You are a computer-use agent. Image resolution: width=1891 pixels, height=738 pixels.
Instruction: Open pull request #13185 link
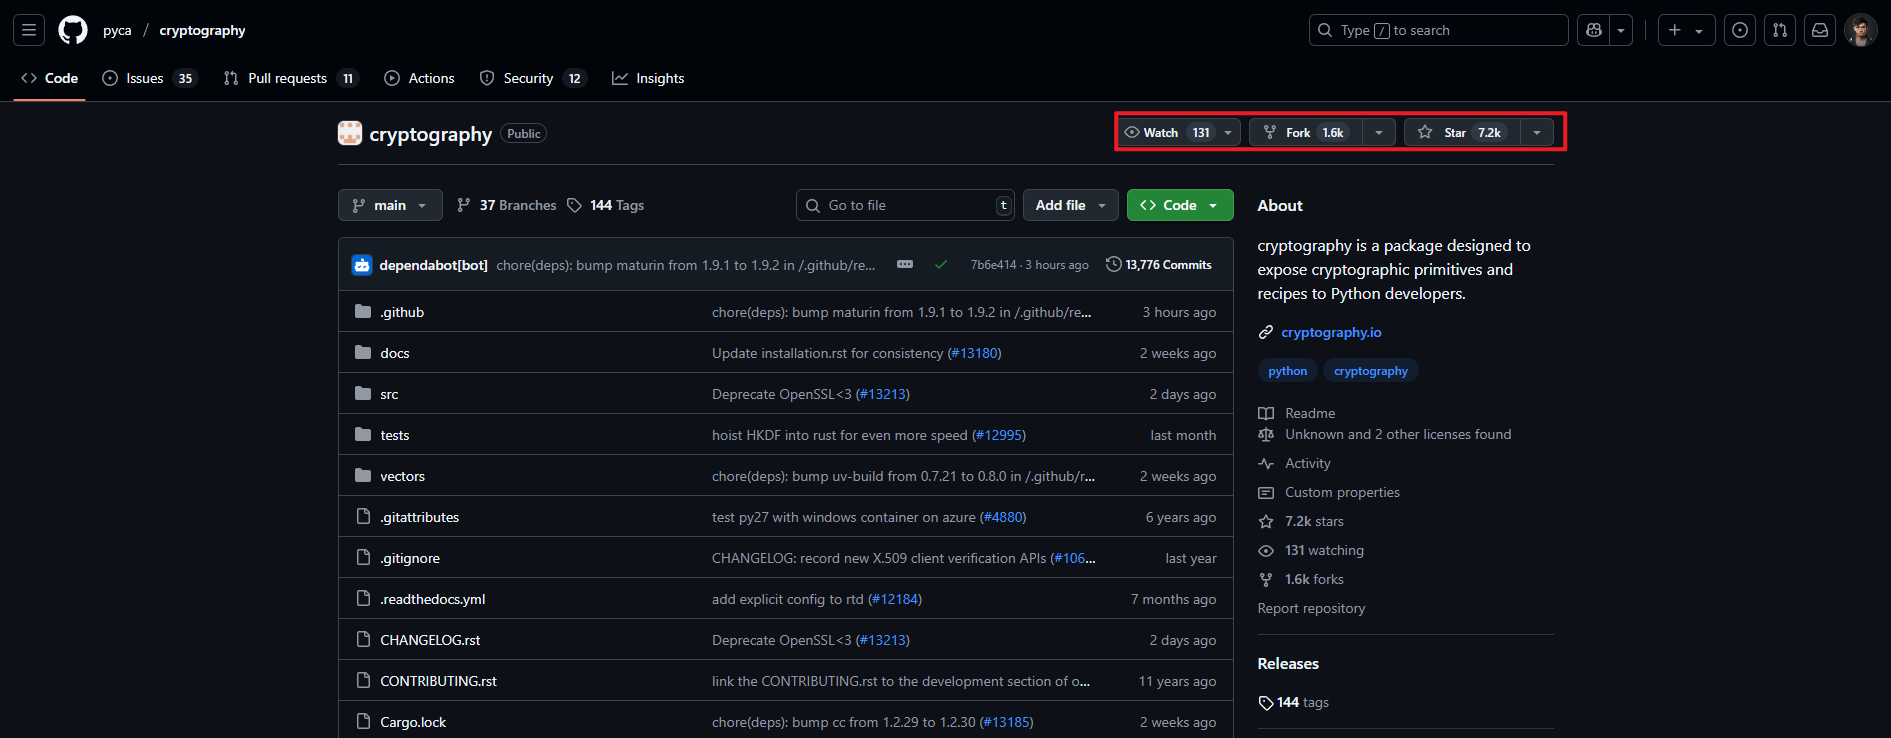1007,722
